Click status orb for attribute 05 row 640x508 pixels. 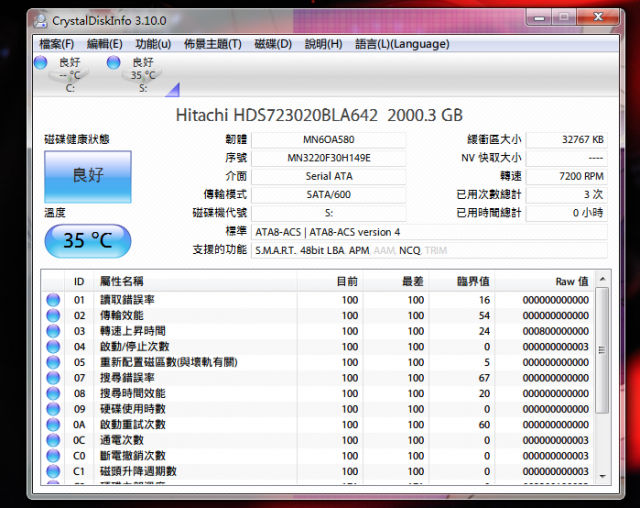(x=53, y=362)
